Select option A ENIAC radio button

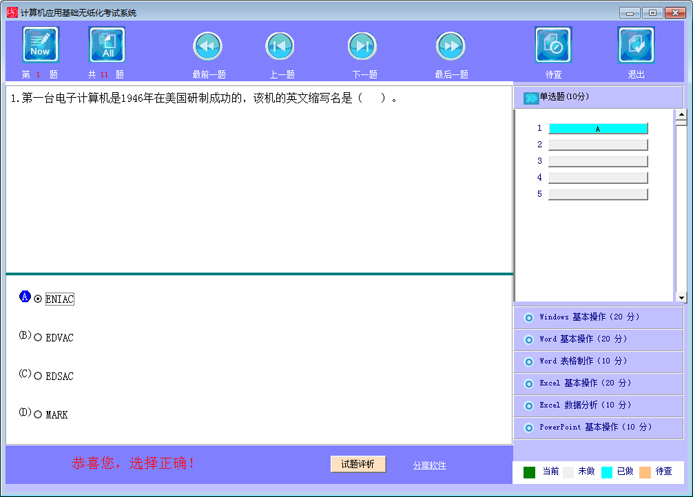[x=38, y=299]
